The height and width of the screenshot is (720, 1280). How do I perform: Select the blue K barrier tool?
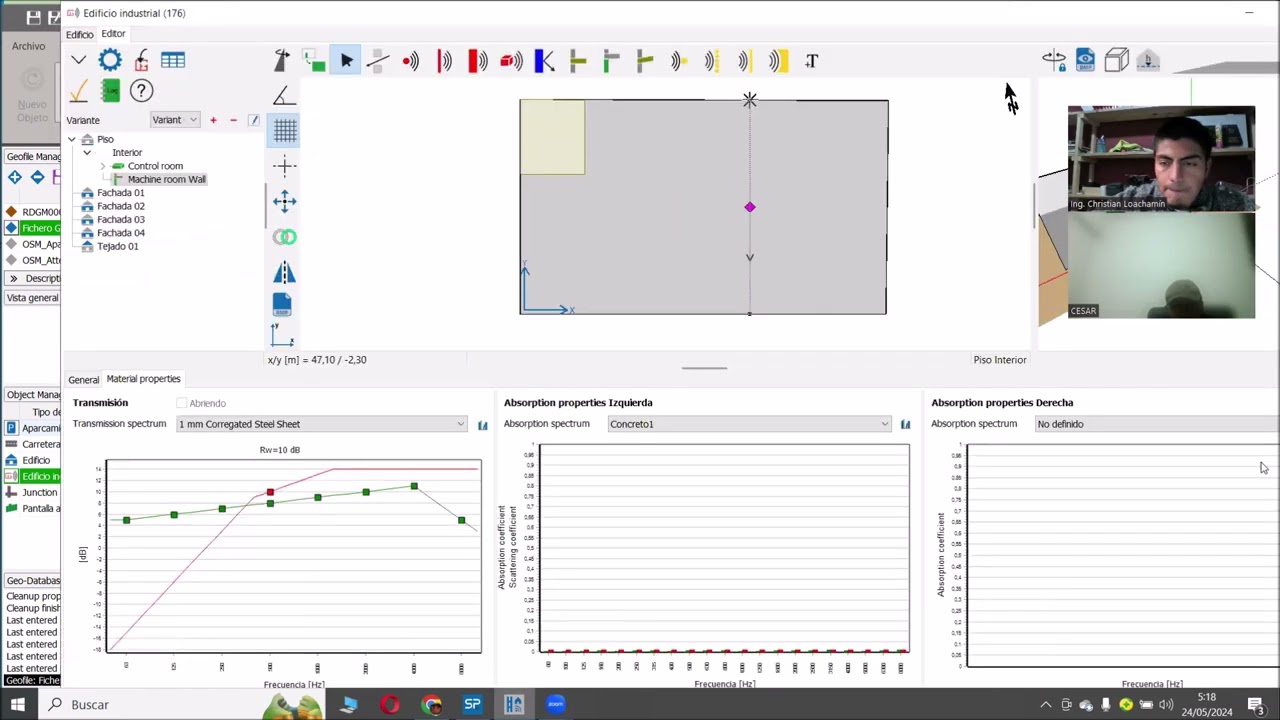[544, 61]
